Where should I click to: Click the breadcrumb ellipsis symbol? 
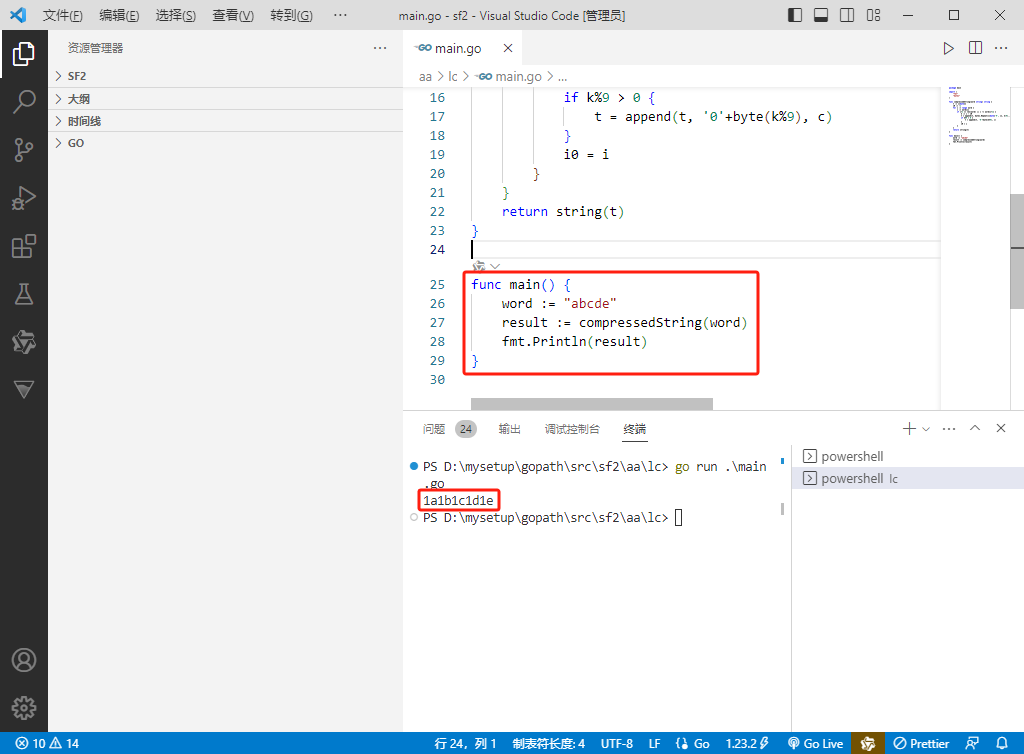tap(562, 77)
